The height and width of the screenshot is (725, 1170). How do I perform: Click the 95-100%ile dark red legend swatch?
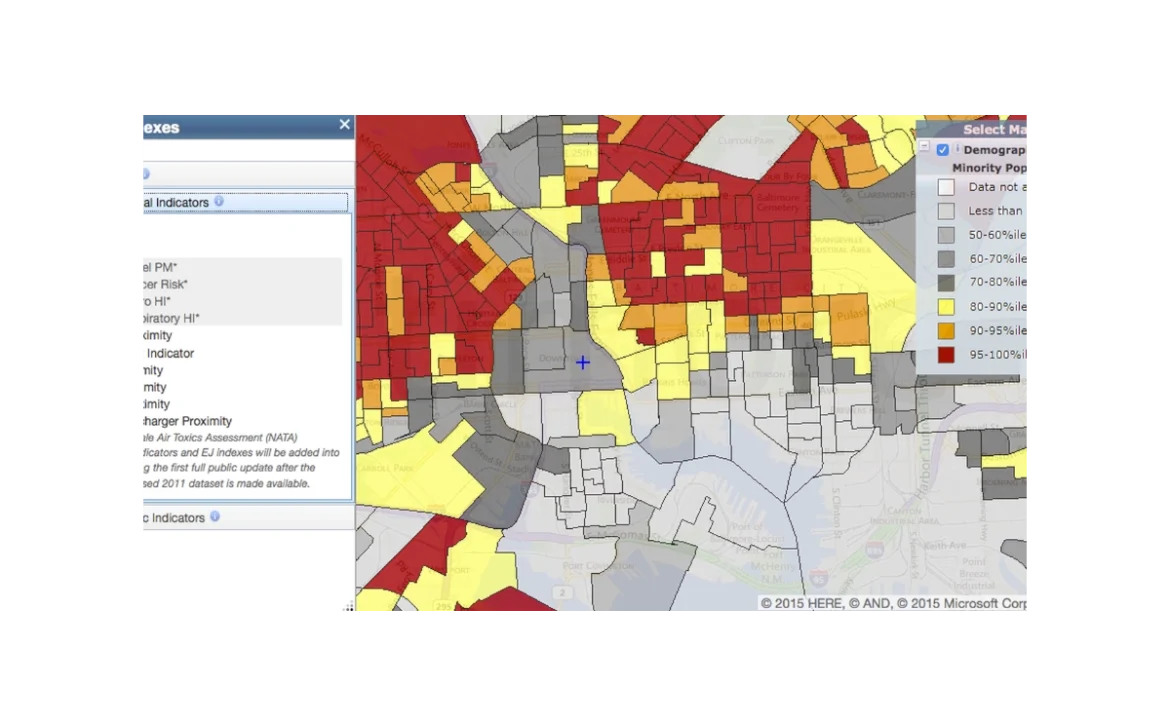tap(946, 355)
